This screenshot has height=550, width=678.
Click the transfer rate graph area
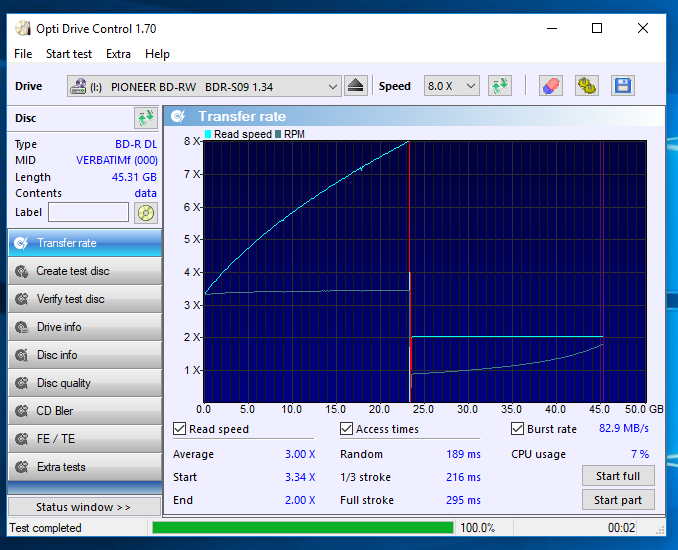click(x=425, y=271)
